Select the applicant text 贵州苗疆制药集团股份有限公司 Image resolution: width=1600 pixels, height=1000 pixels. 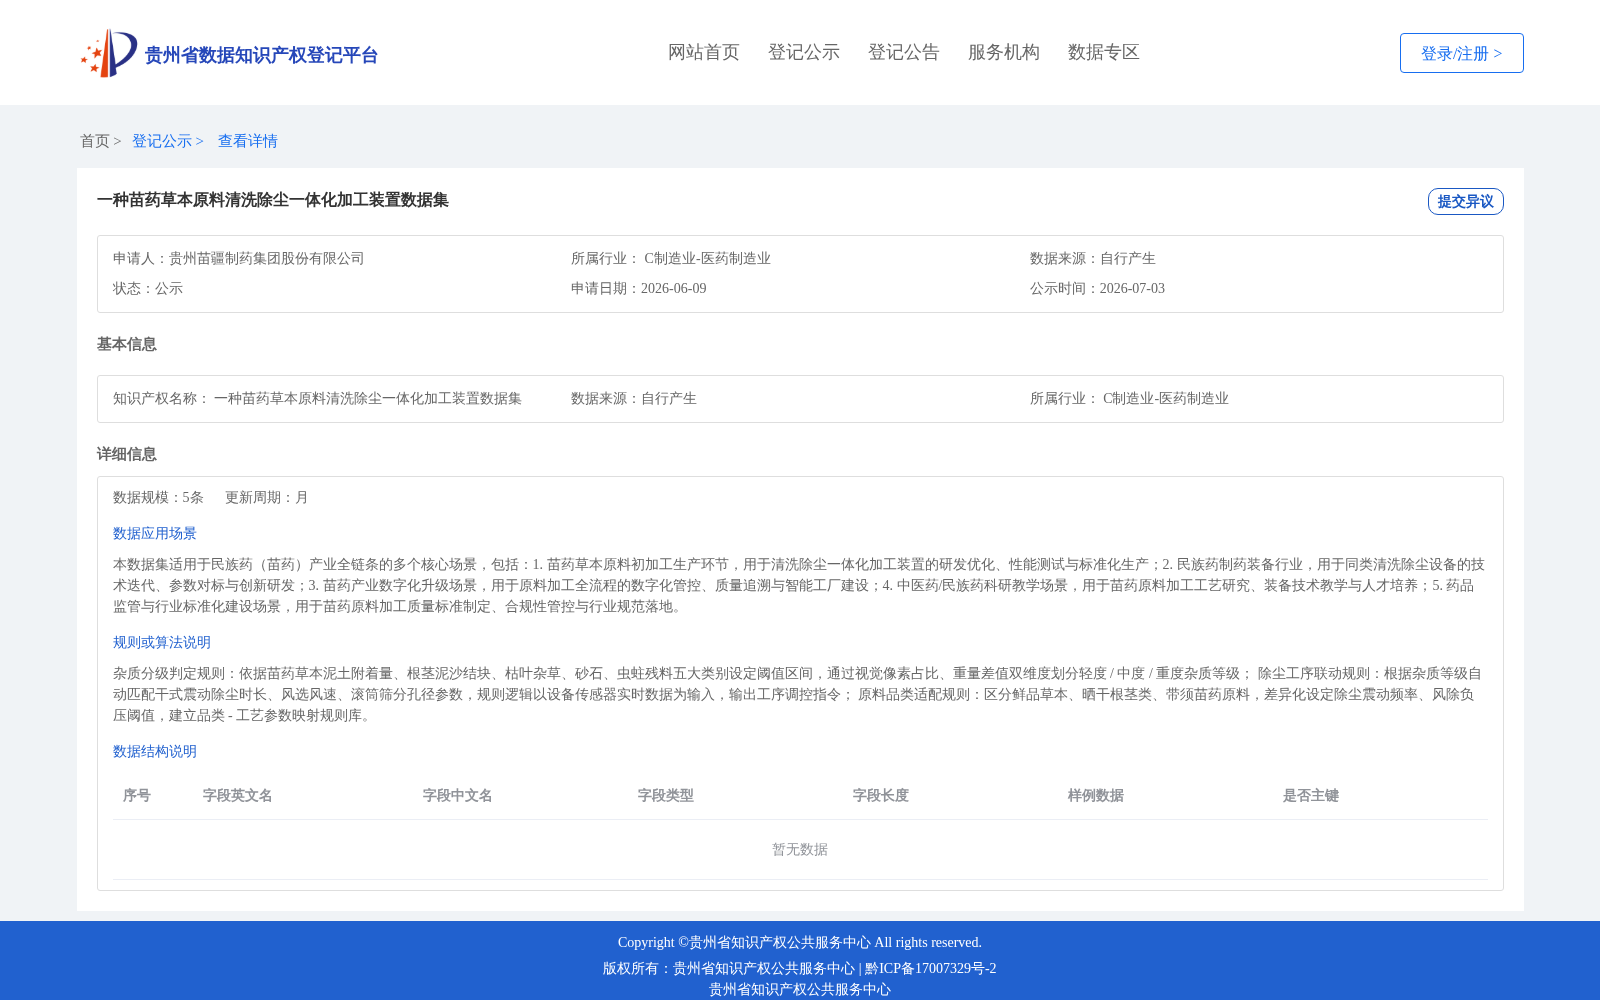pos(267,258)
